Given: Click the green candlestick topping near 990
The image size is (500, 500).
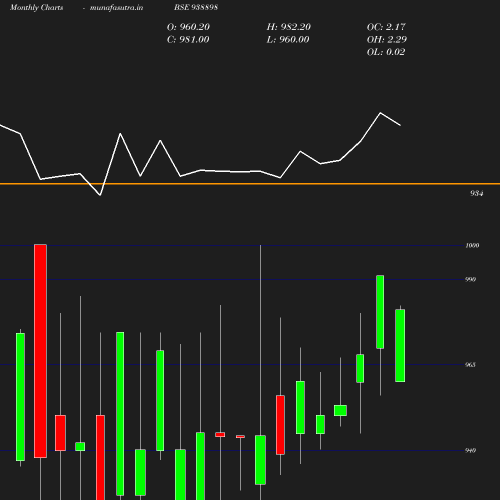Looking at the screenshot, I should click(380, 312).
